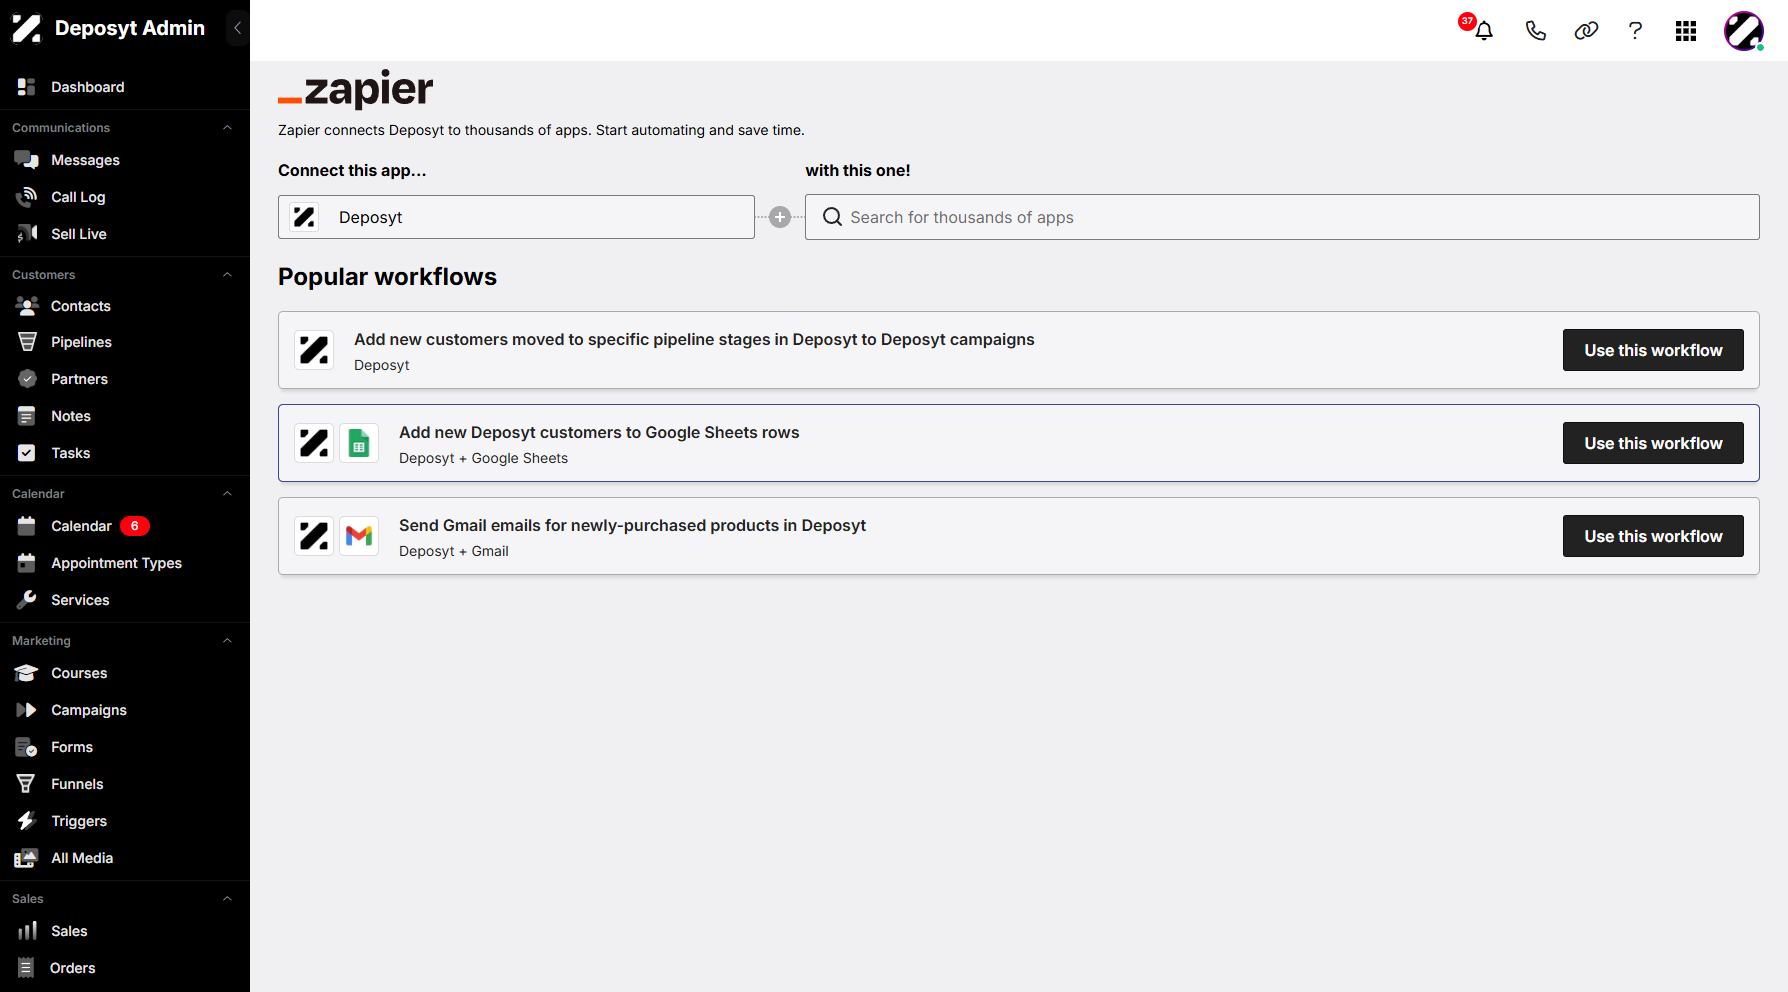Click the Search for thousands of apps field

click(x=1282, y=217)
